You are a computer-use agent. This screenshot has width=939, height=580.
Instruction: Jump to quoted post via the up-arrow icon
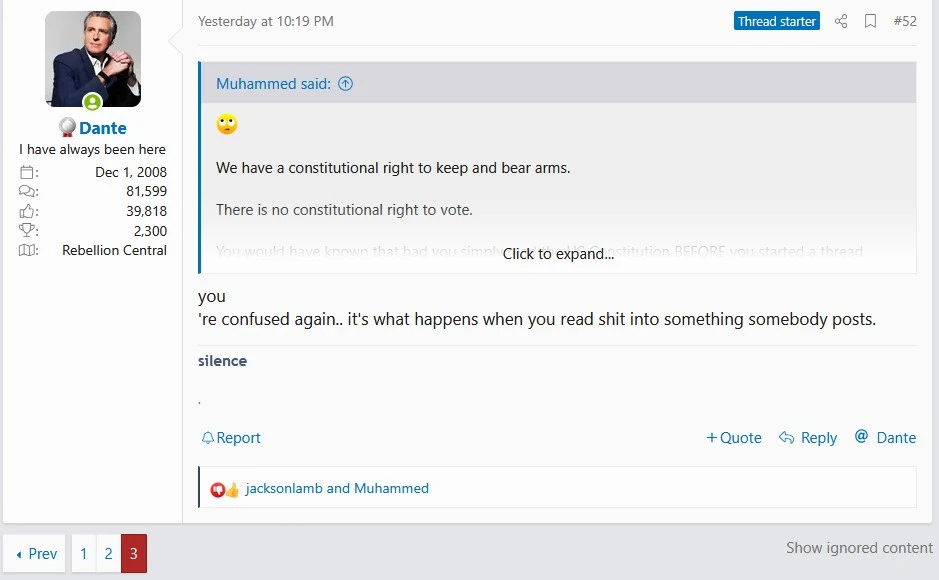click(346, 84)
